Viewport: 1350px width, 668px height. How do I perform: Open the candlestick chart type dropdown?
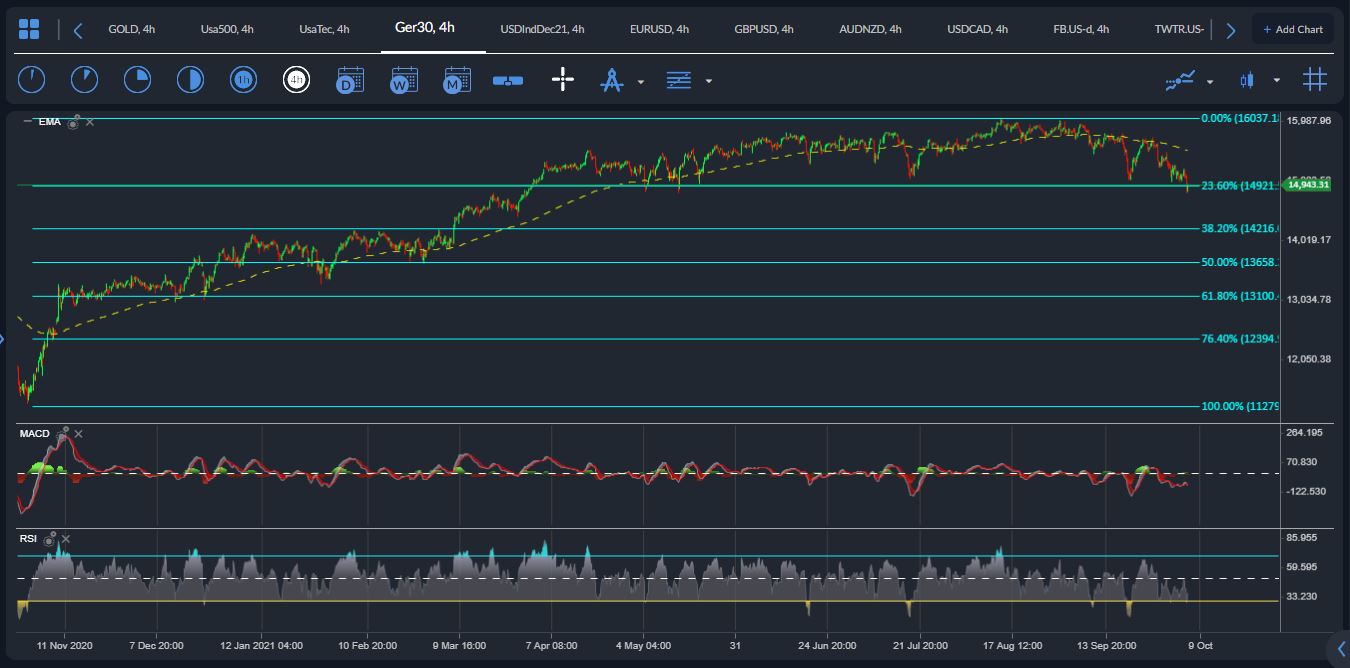(x=1276, y=81)
